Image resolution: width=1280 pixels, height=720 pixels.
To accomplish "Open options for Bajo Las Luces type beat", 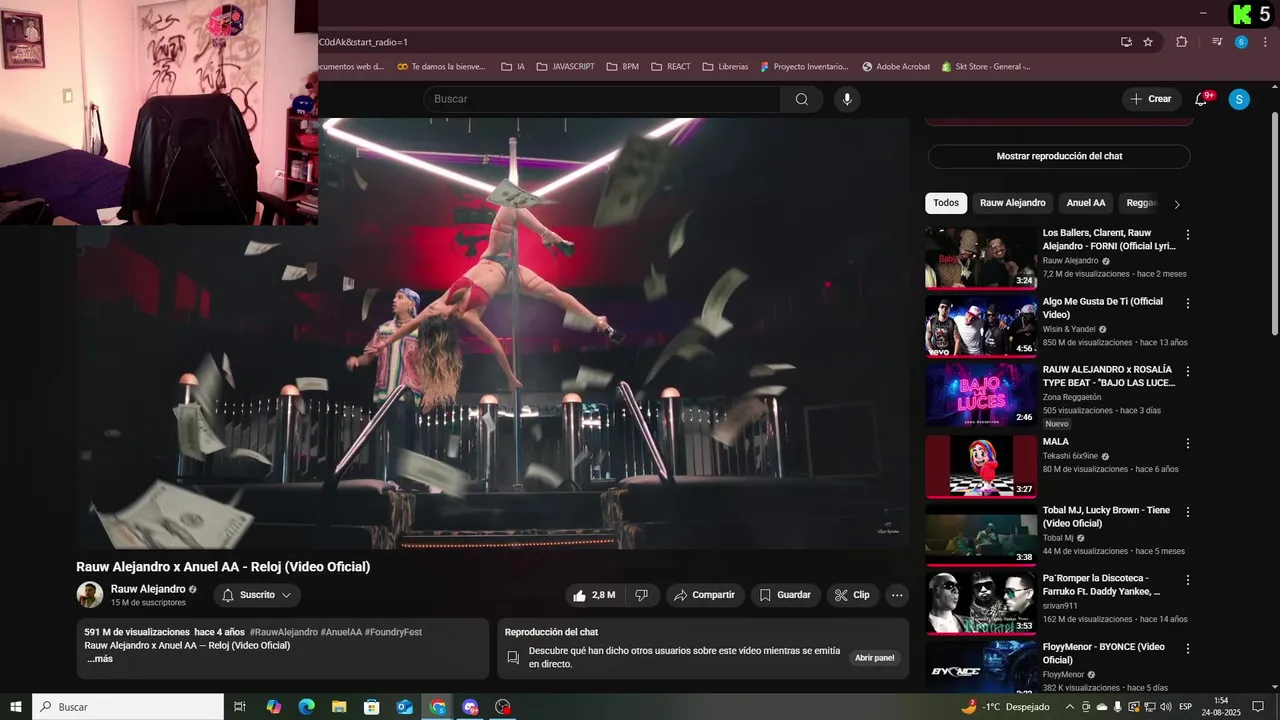I will coord(1188,371).
